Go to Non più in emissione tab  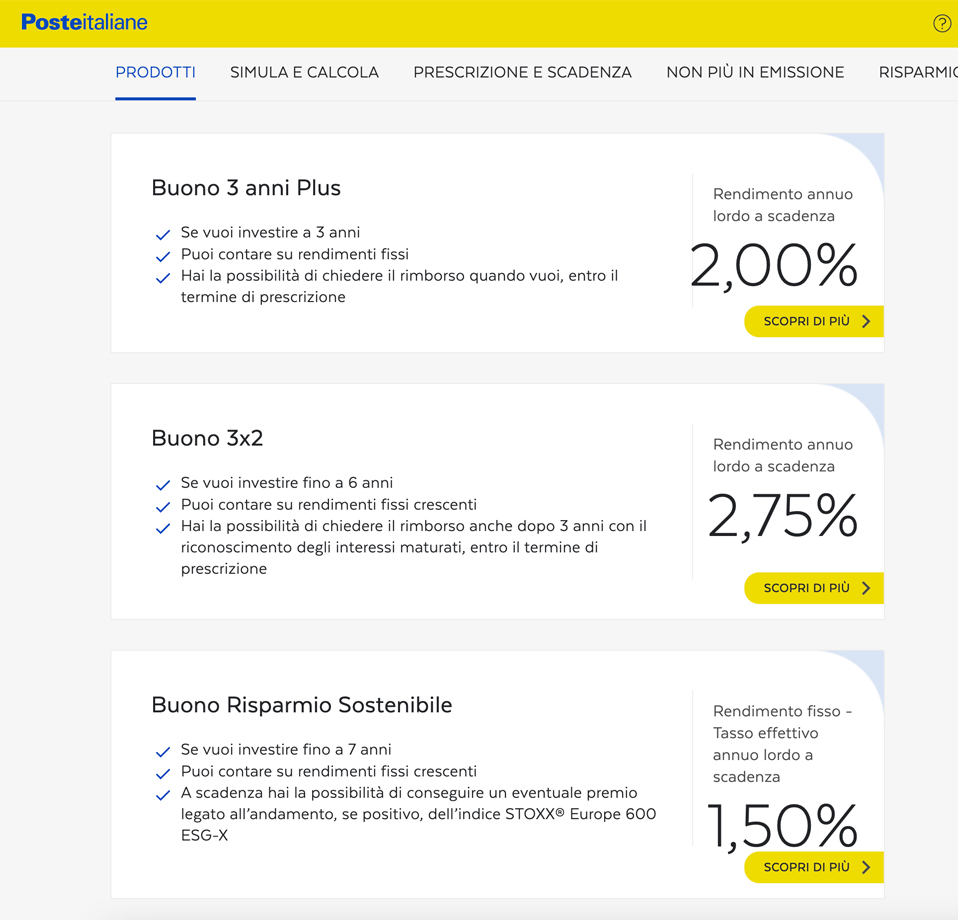click(x=755, y=73)
